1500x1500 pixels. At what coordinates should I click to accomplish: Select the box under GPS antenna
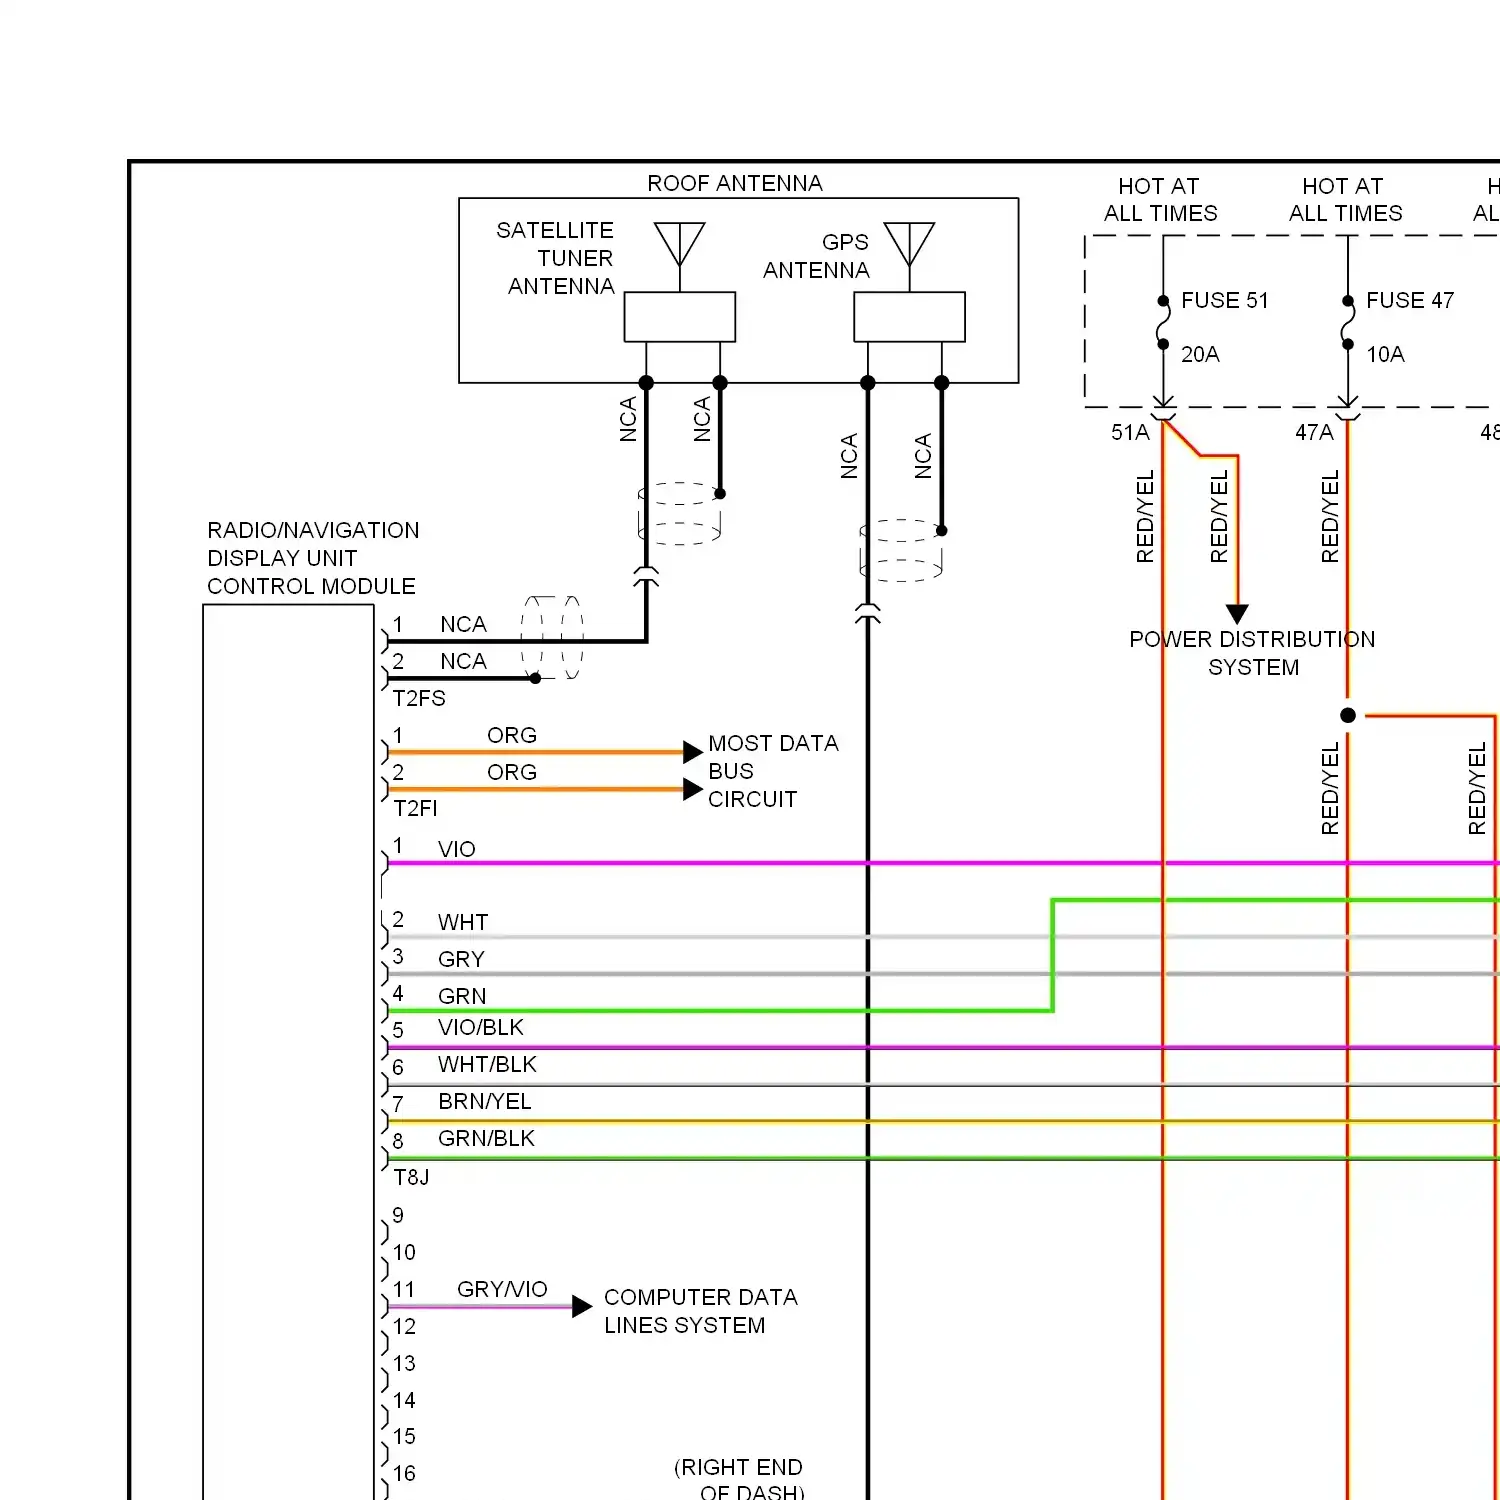pyautogui.click(x=909, y=317)
